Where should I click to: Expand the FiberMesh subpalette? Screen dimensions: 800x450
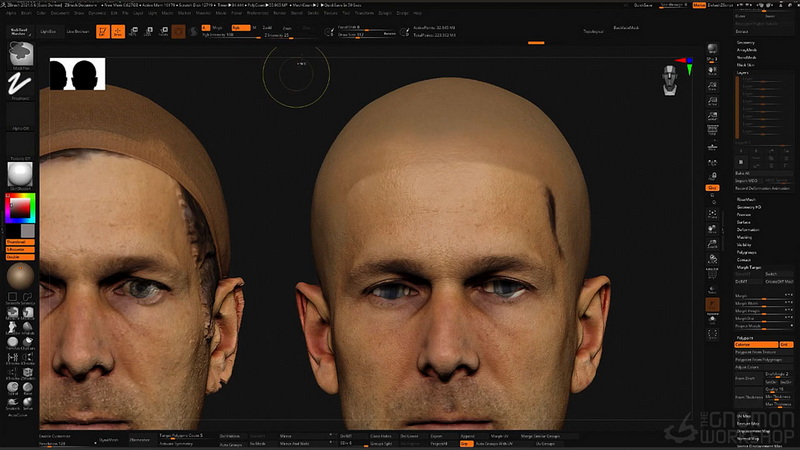point(746,199)
